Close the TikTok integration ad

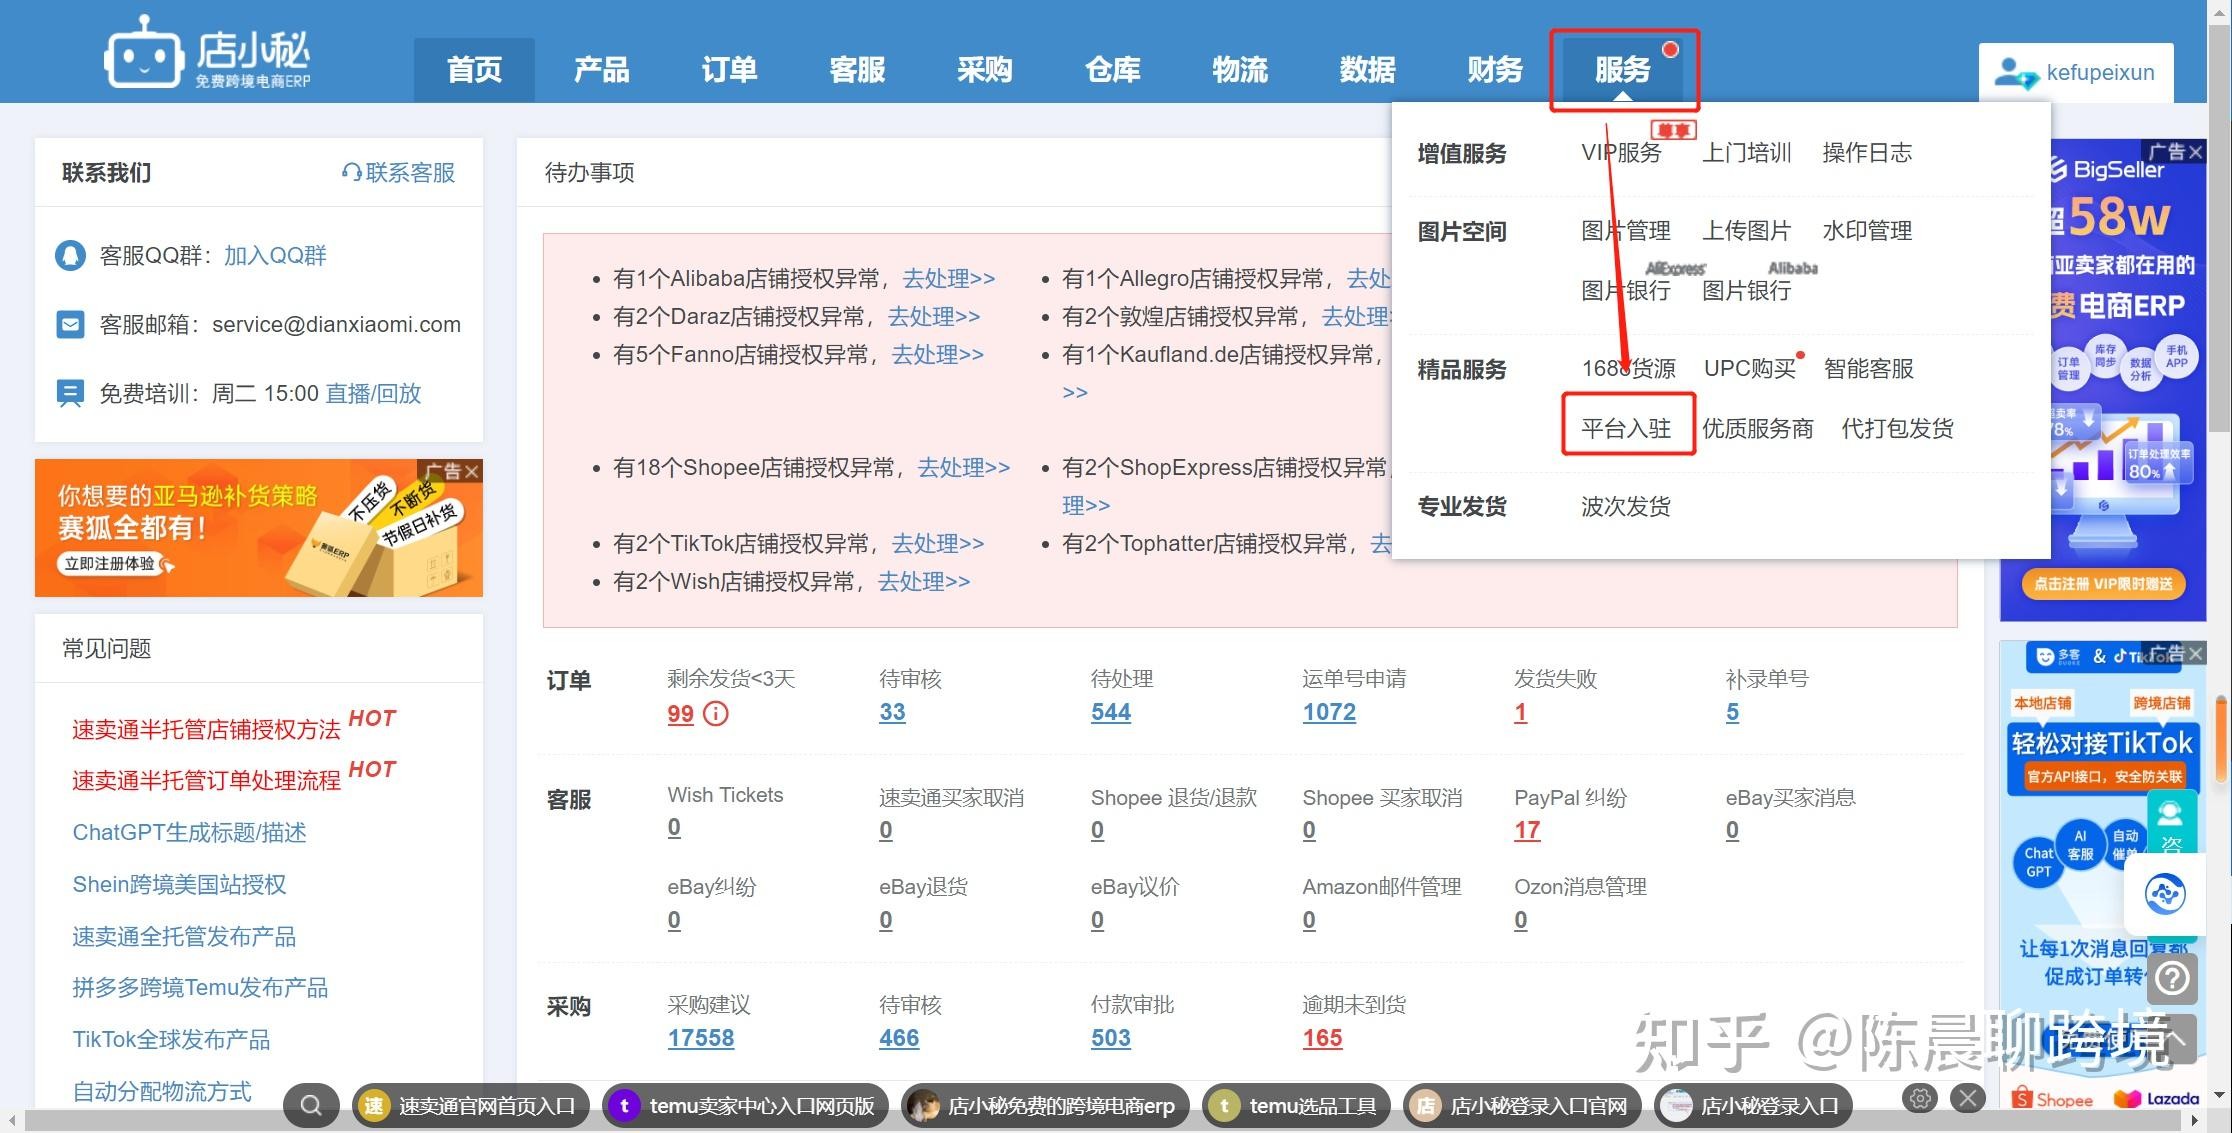(x=2196, y=654)
